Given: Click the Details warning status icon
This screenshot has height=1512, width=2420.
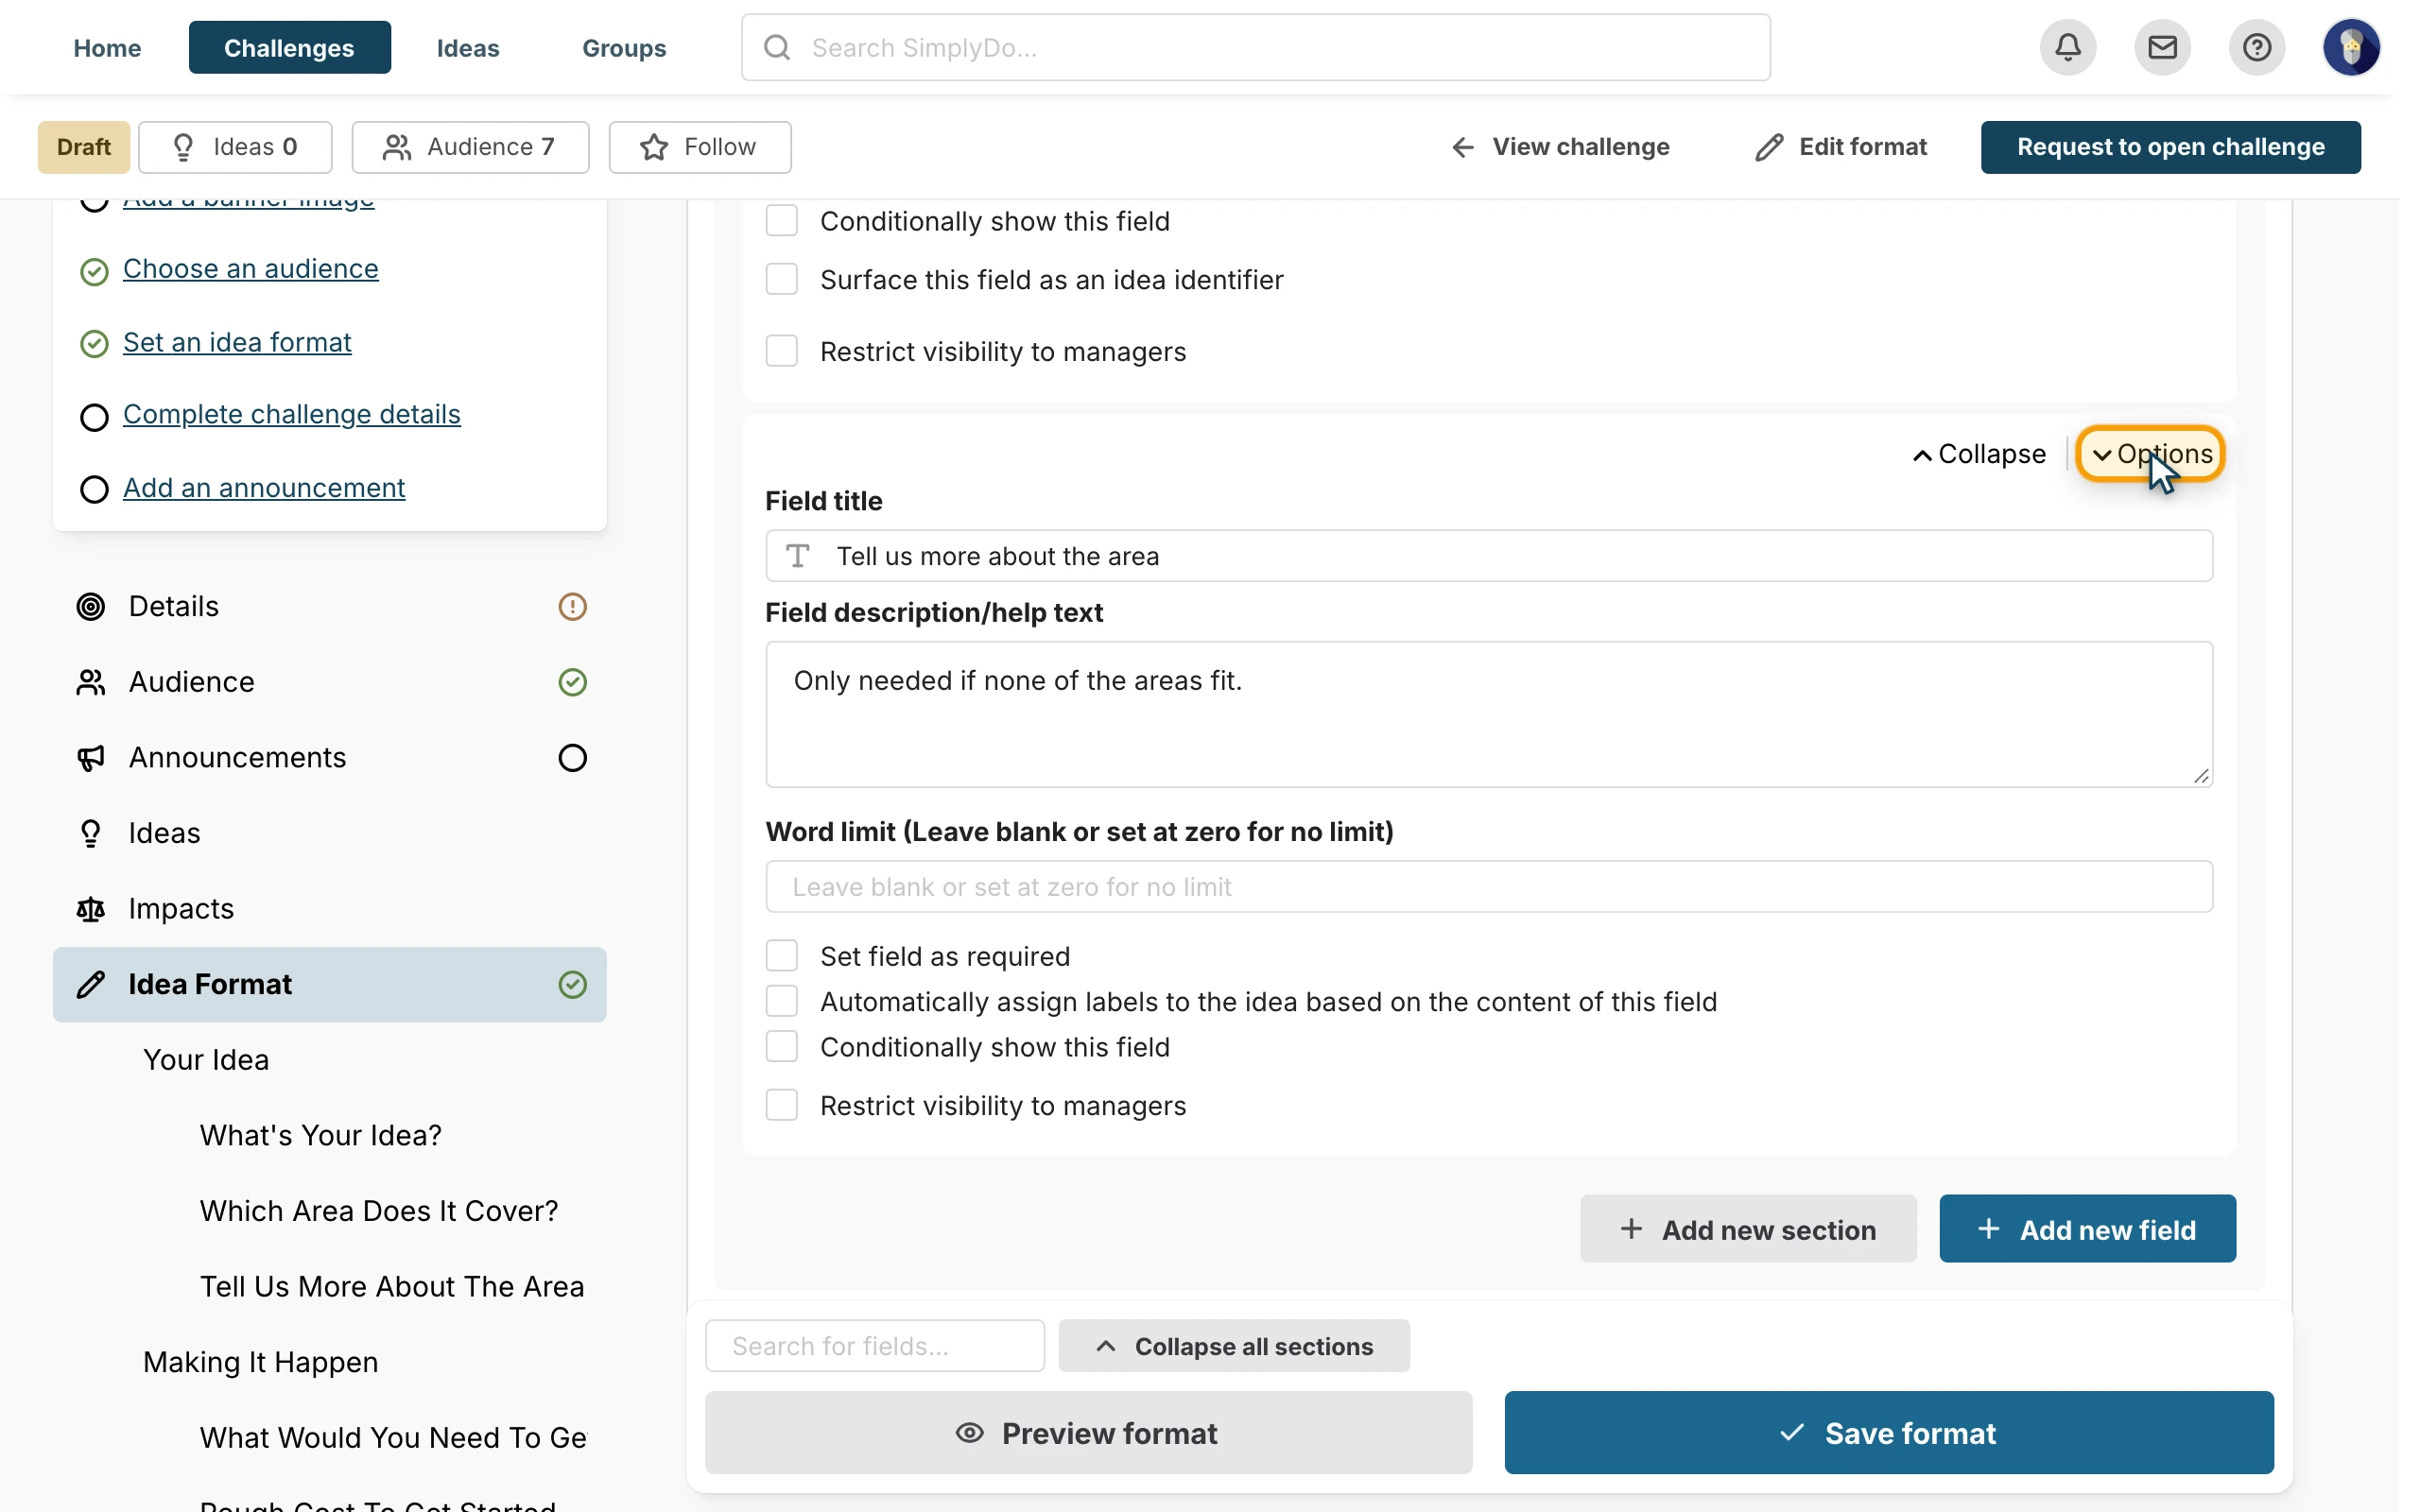Looking at the screenshot, I should tap(572, 606).
